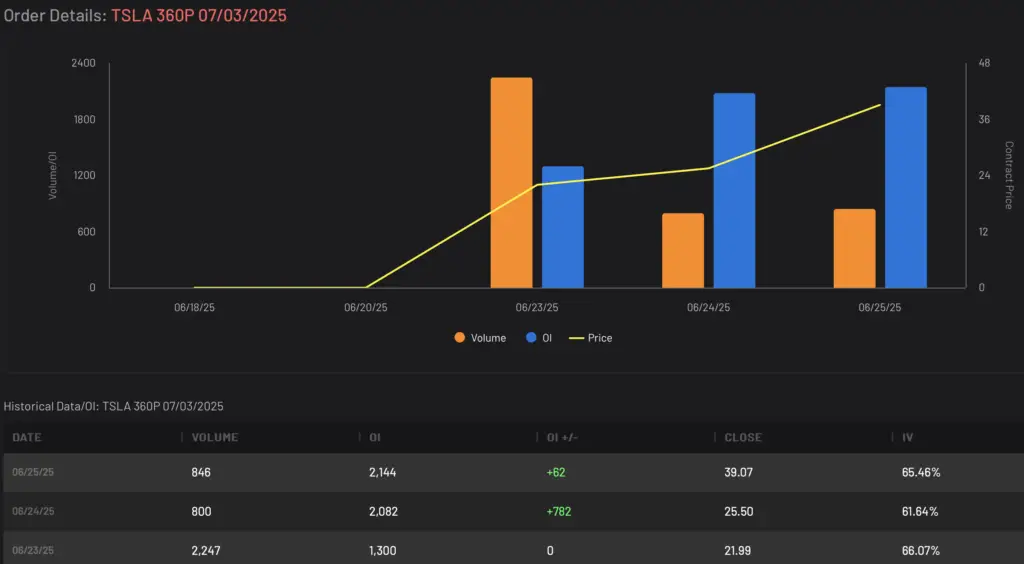Click the blue OI bar for 06/25/25
The image size is (1024, 564).
coord(906,187)
